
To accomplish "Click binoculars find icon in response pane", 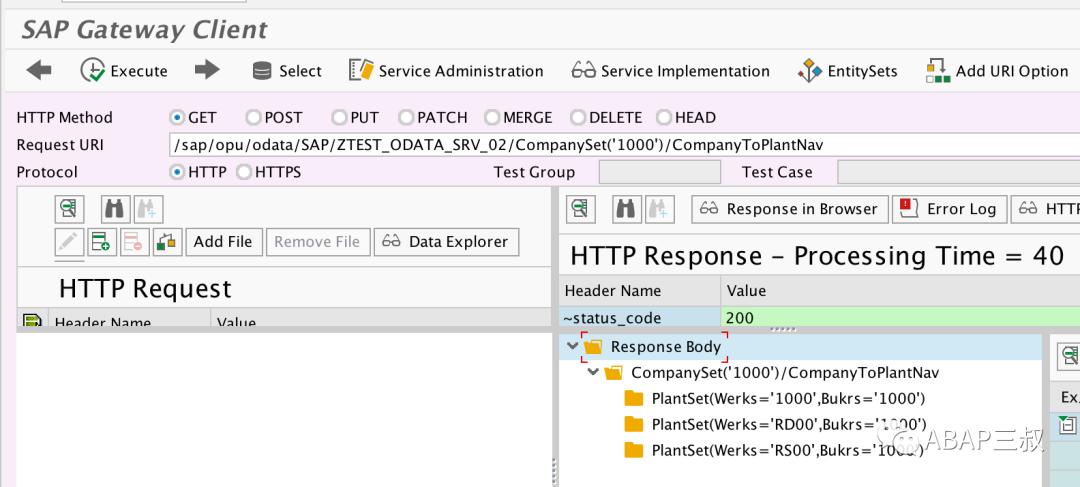I will [x=627, y=209].
